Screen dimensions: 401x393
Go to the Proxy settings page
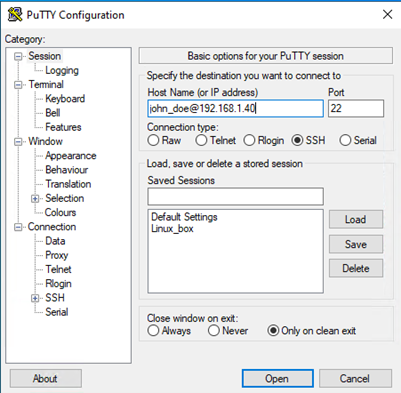[x=57, y=255]
